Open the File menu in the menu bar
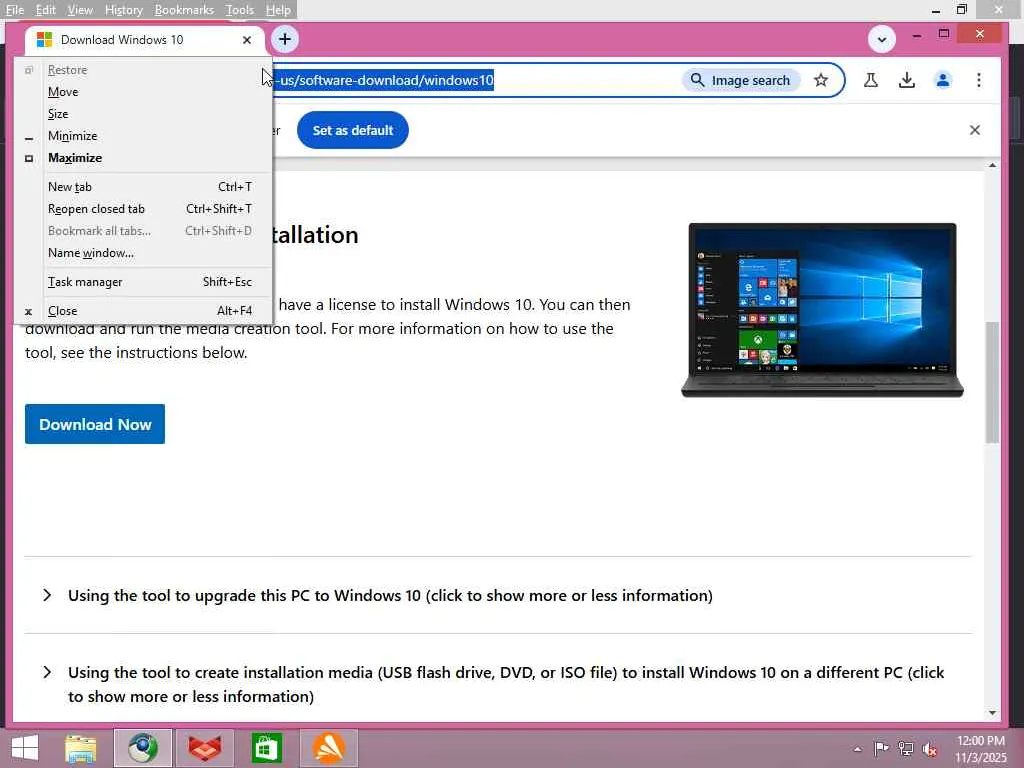Viewport: 1024px width, 768px height. [x=14, y=10]
